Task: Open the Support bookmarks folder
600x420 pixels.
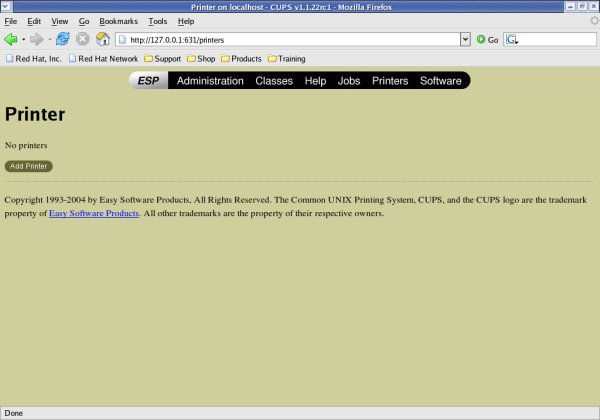Action: pos(162,59)
